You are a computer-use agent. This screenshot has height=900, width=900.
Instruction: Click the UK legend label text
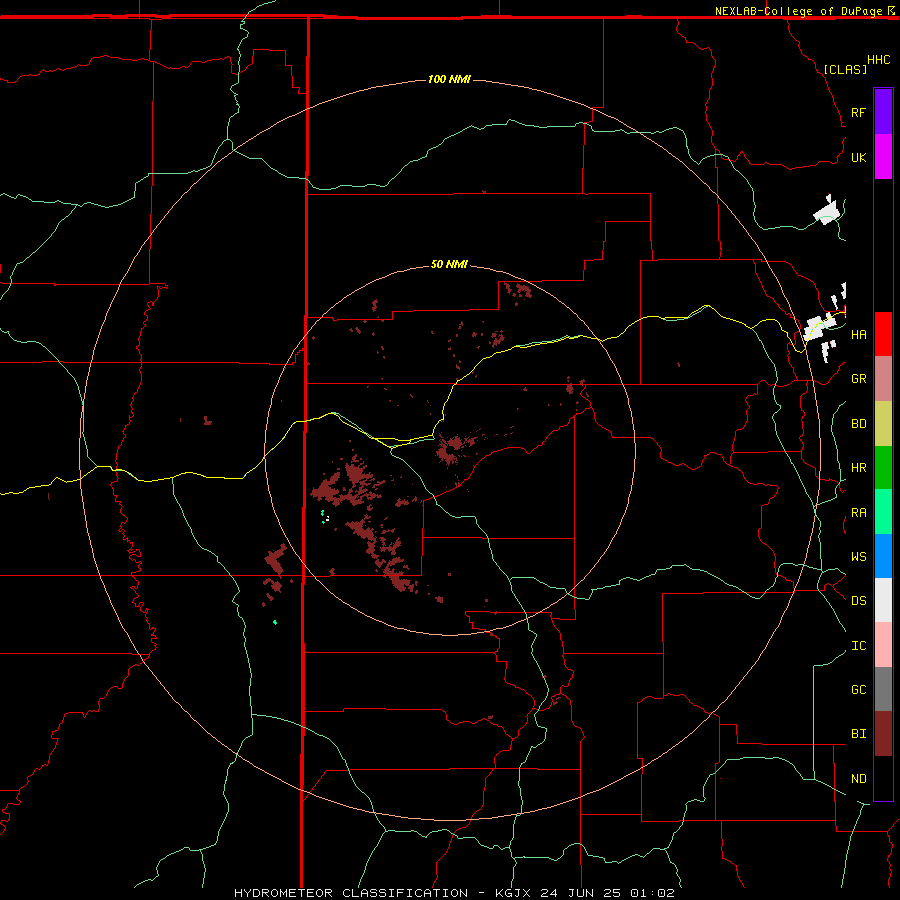(858, 157)
